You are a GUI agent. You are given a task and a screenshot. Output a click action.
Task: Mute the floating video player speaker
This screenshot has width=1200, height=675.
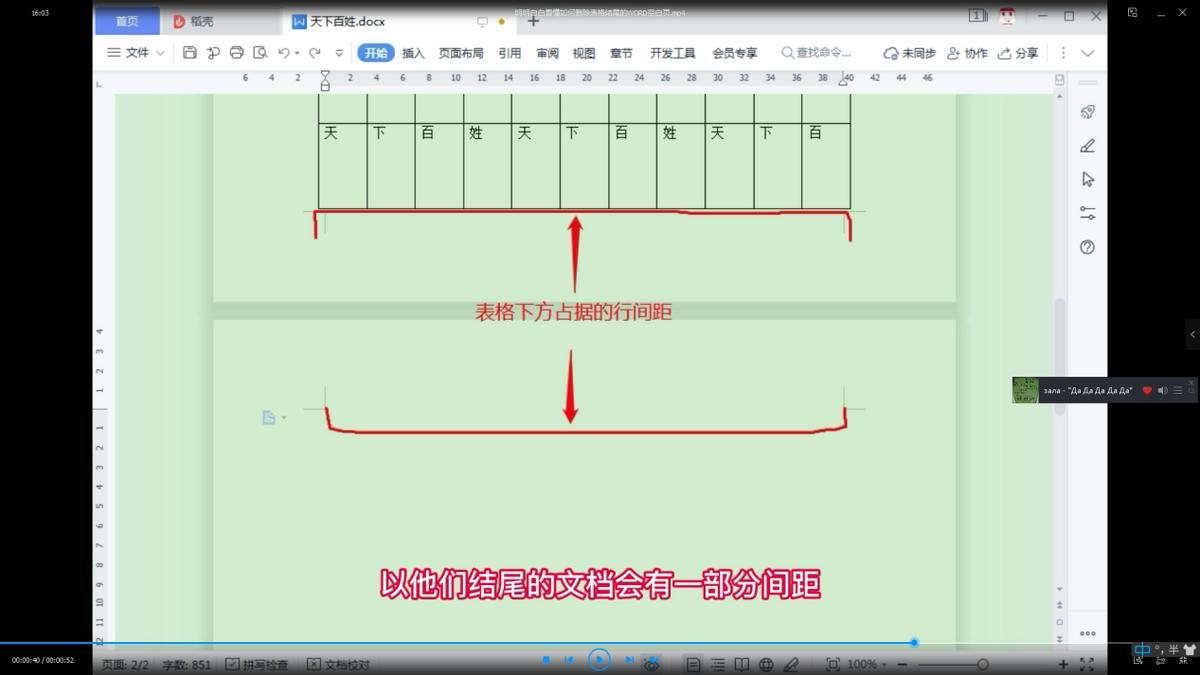(1162, 390)
